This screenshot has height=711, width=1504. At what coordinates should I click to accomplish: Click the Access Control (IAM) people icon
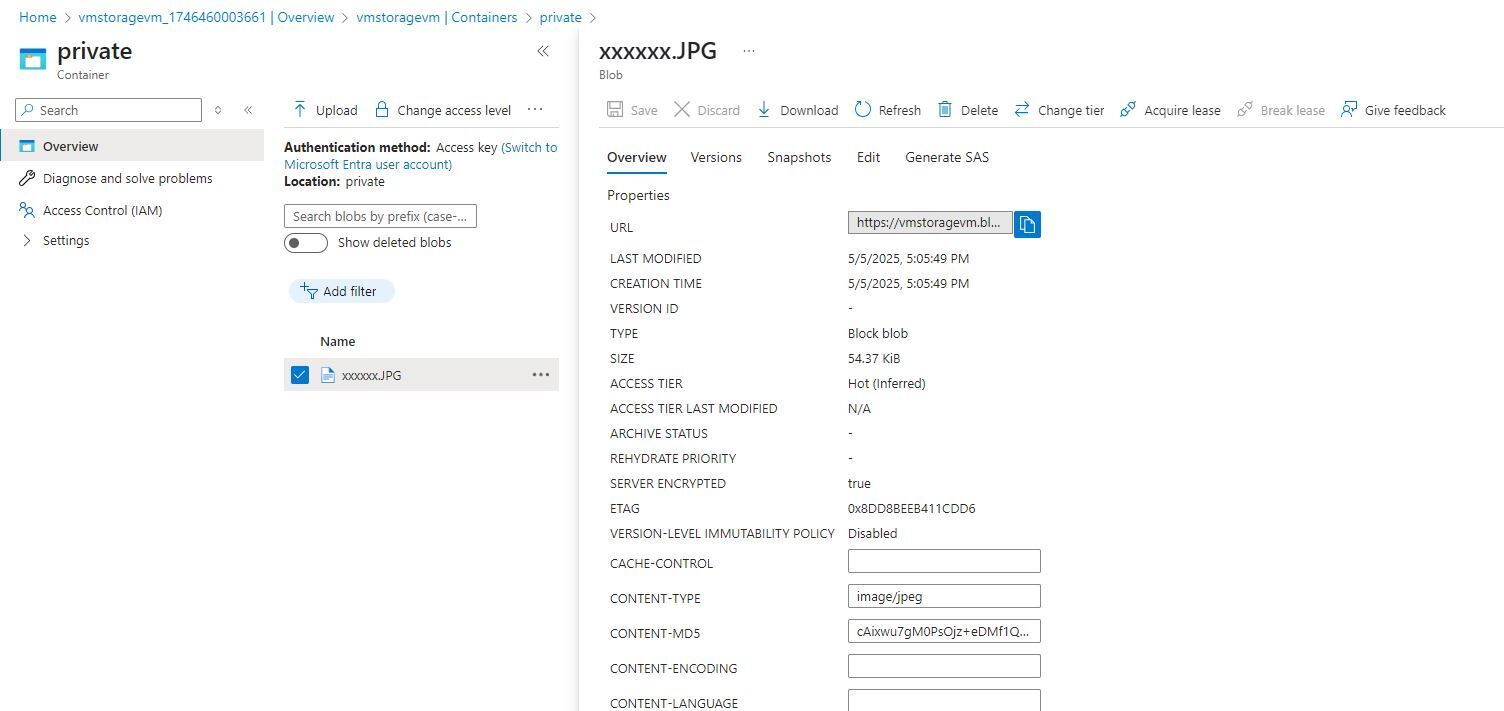tap(27, 210)
